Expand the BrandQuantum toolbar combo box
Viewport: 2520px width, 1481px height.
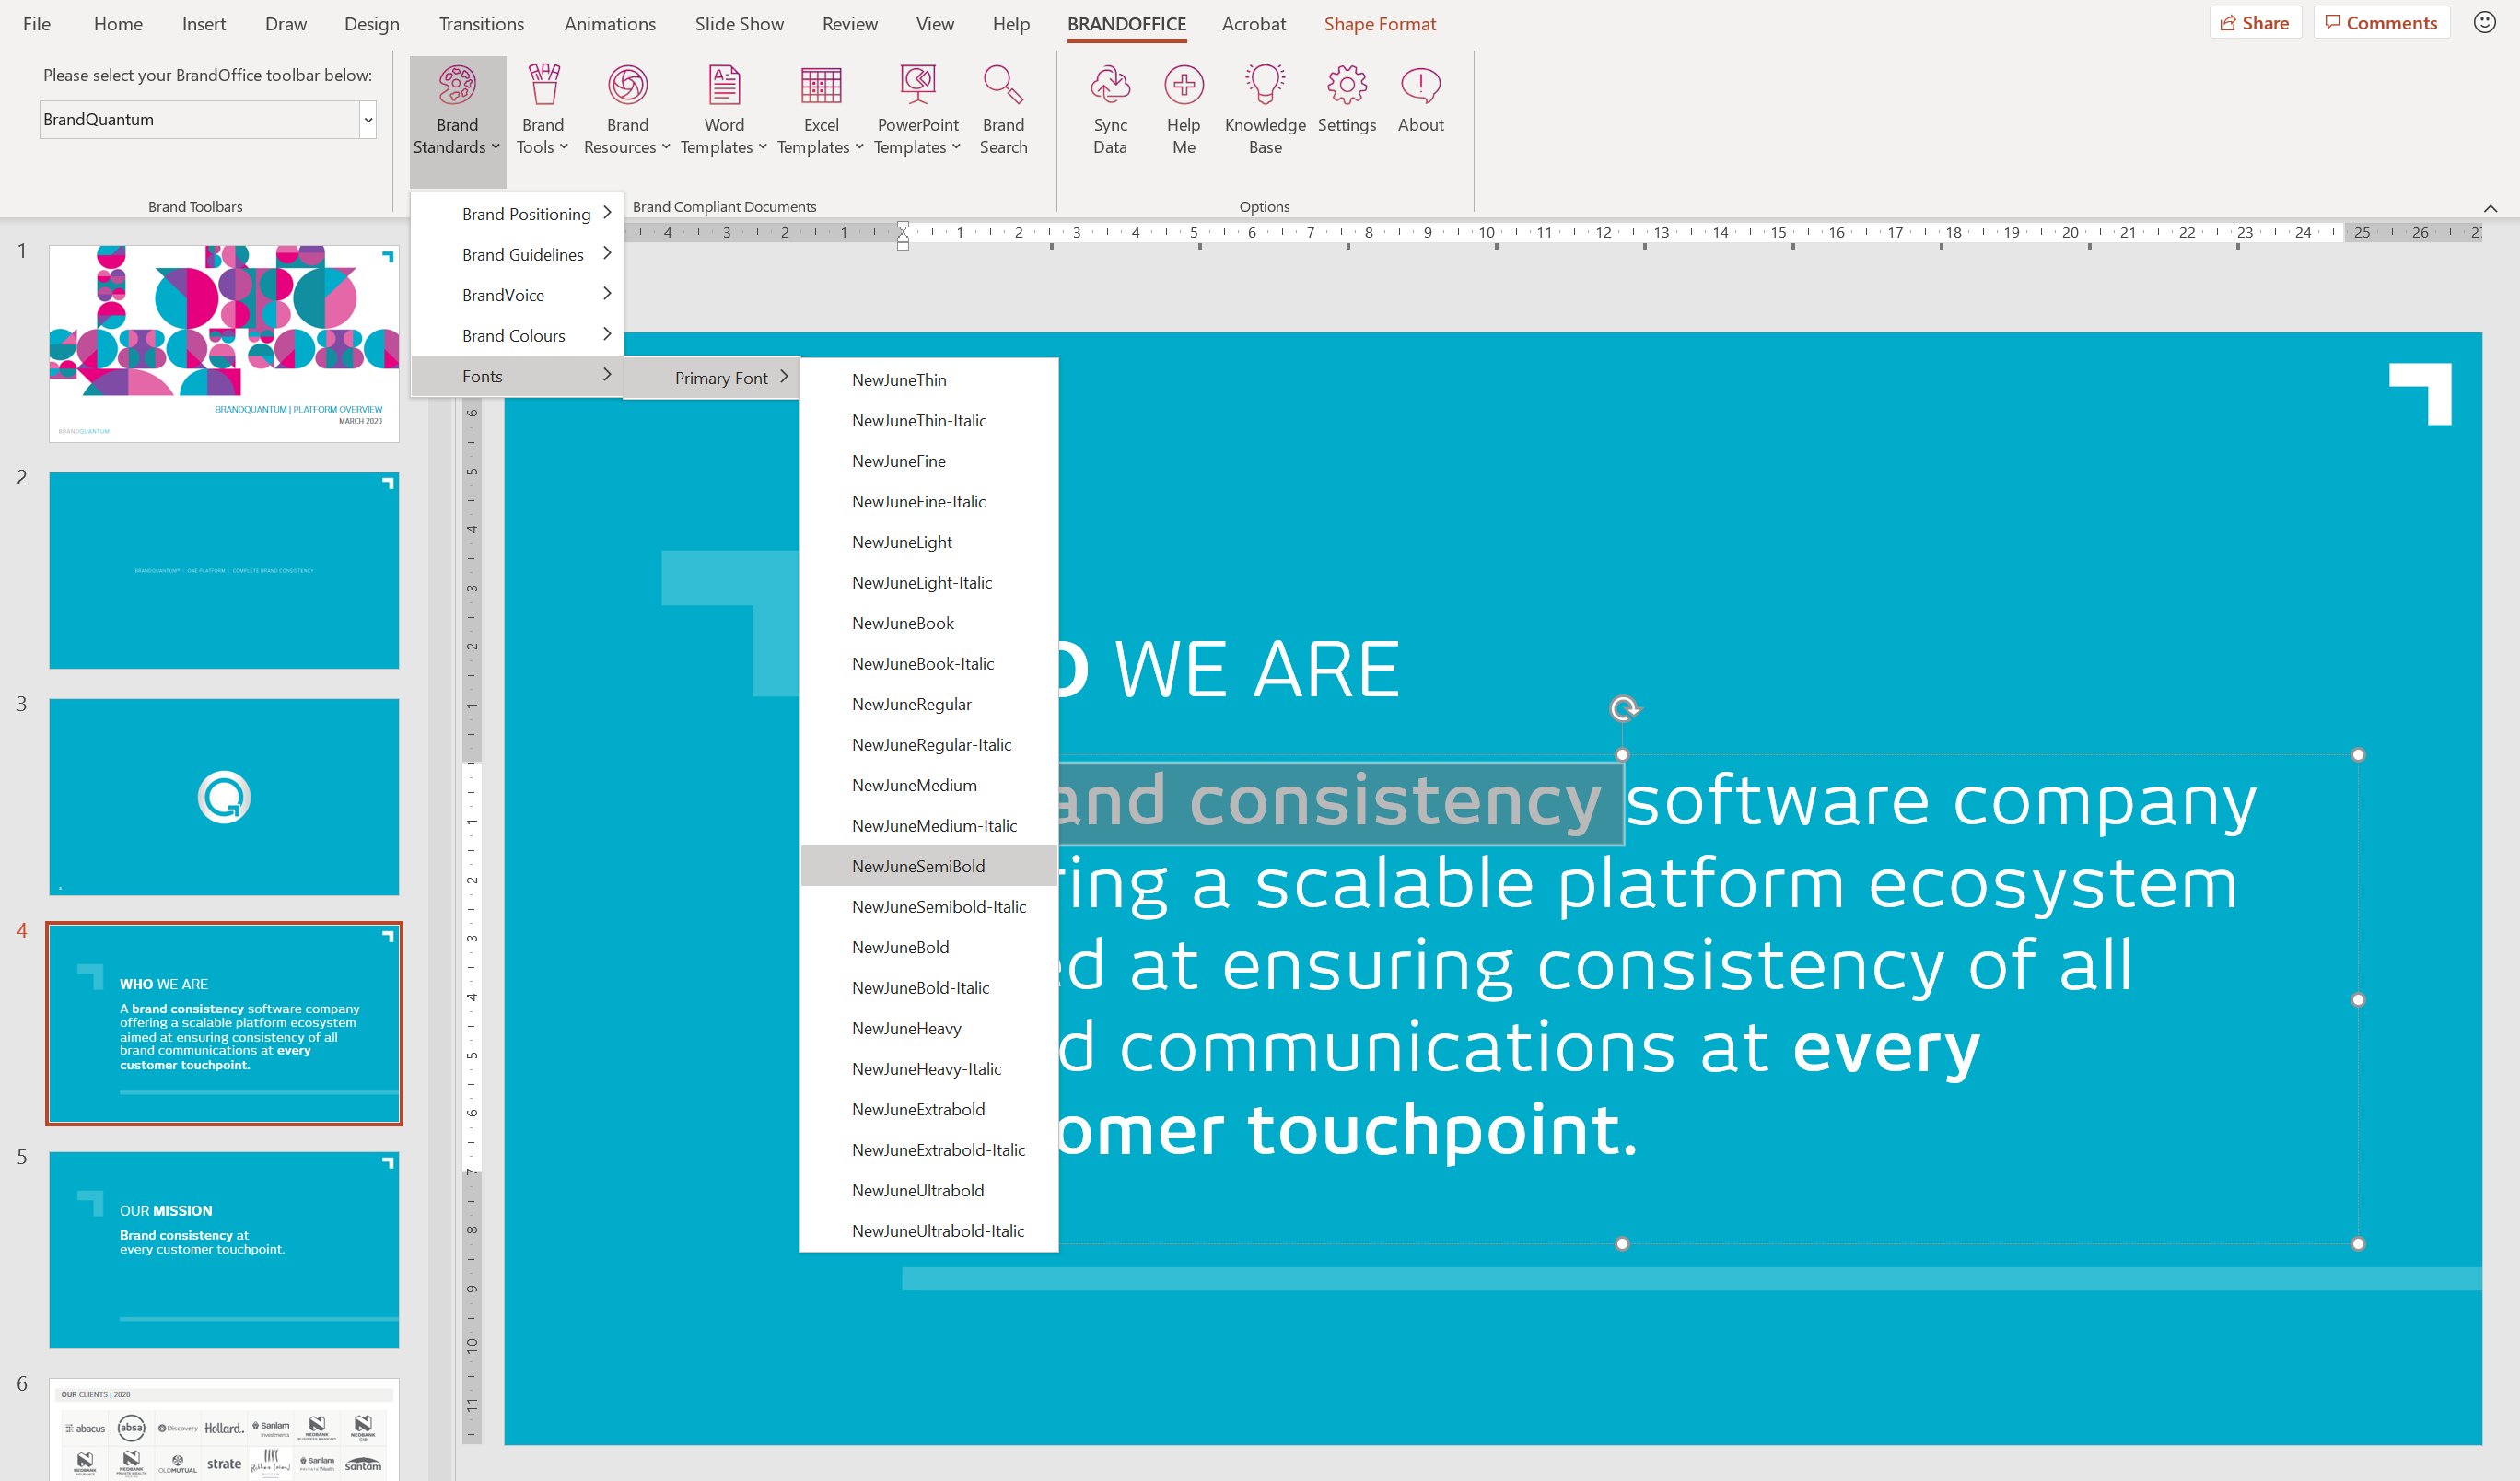368,120
